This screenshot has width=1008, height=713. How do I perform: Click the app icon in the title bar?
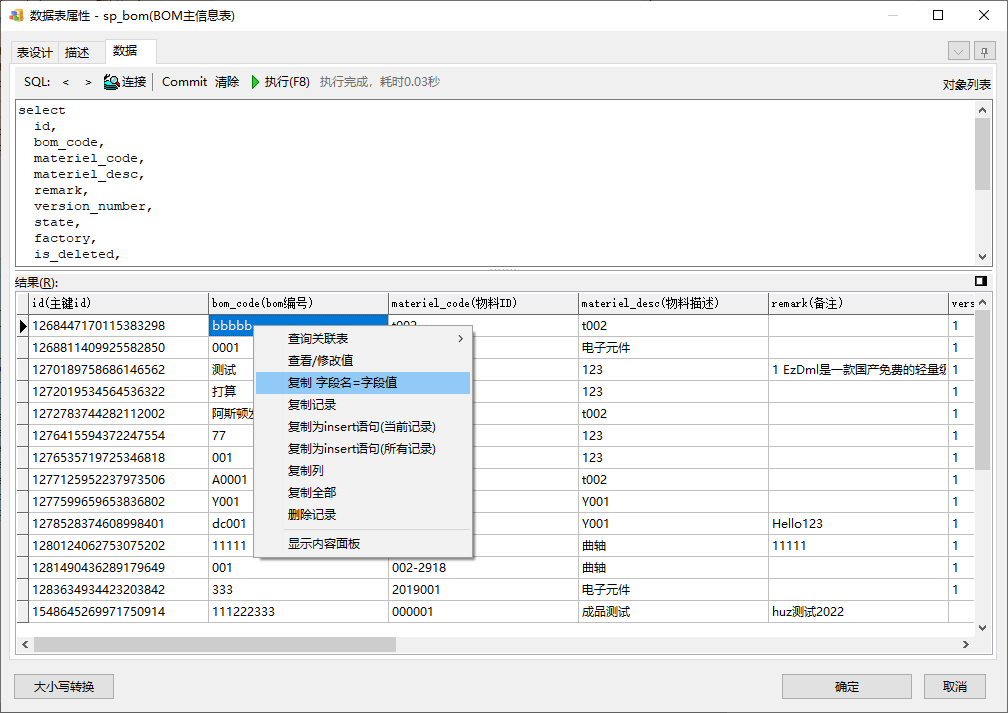tap(16, 16)
